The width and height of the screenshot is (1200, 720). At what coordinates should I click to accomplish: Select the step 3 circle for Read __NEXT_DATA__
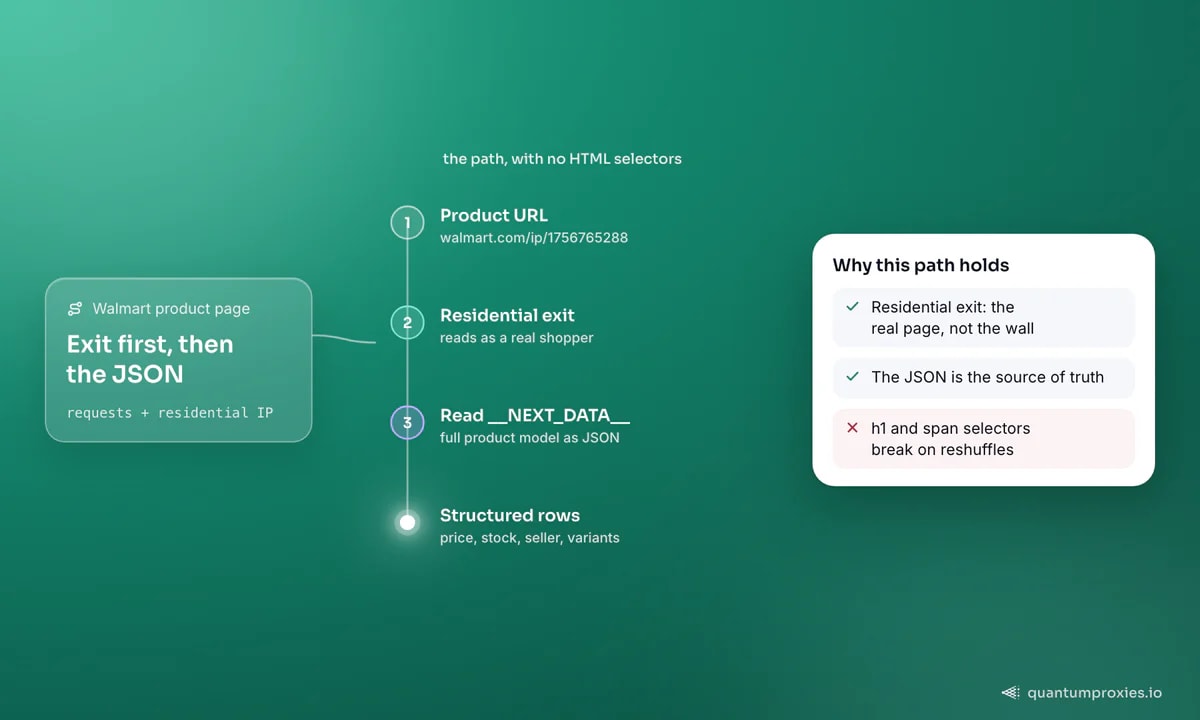pos(407,422)
